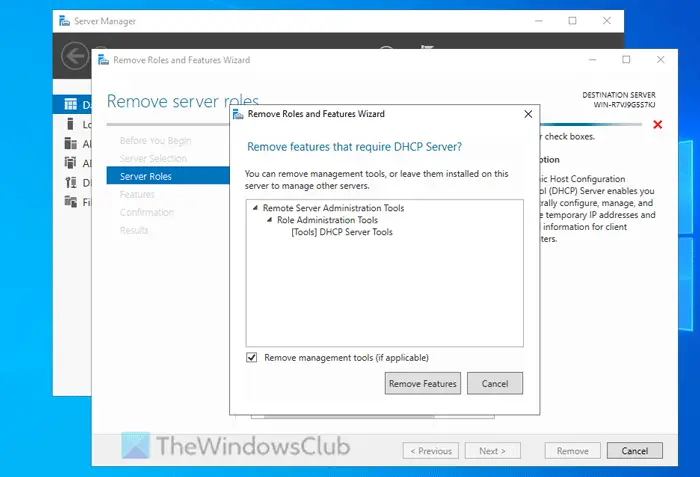700x477 pixels.
Task: Click outer wizard window title icon
Action: (104, 60)
